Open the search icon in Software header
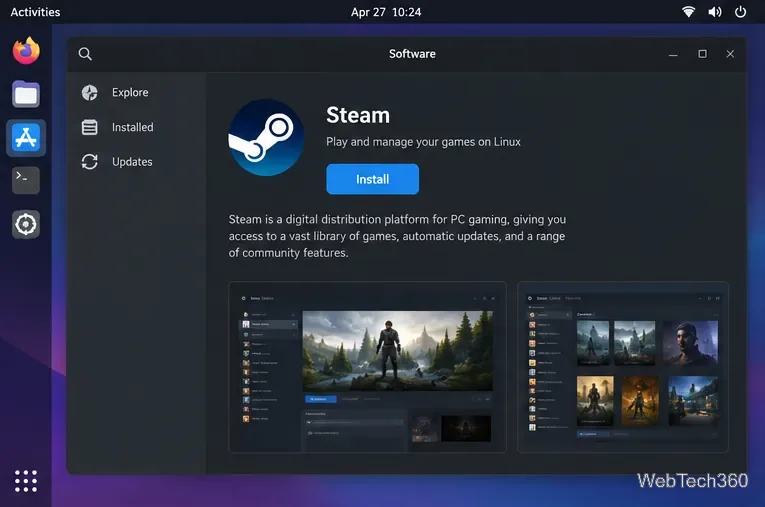The image size is (765, 507). 85,54
